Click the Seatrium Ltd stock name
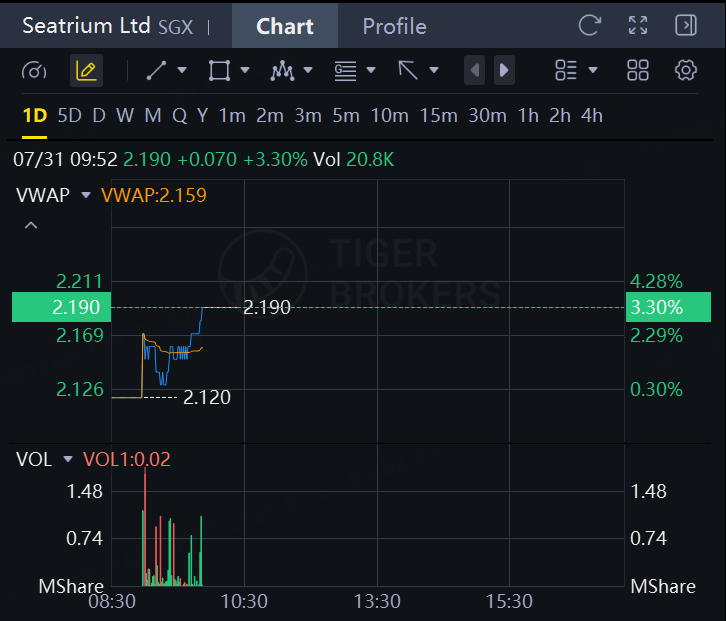726x621 pixels. [86, 25]
